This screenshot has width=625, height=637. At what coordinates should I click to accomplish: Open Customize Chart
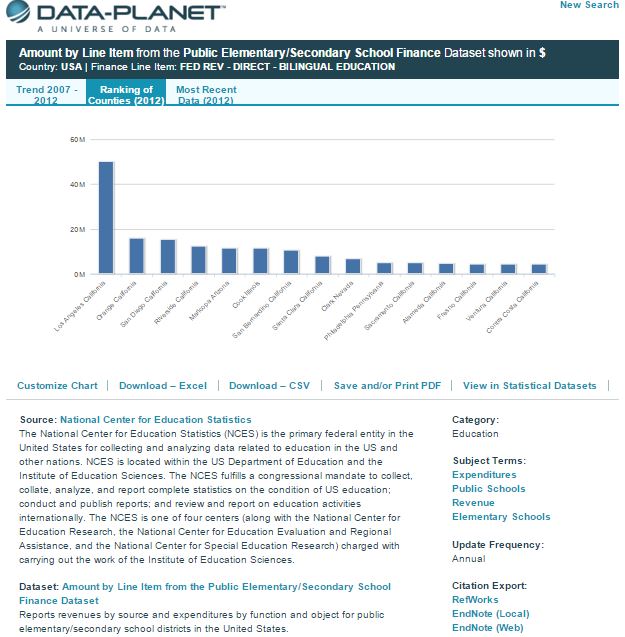(x=57, y=386)
